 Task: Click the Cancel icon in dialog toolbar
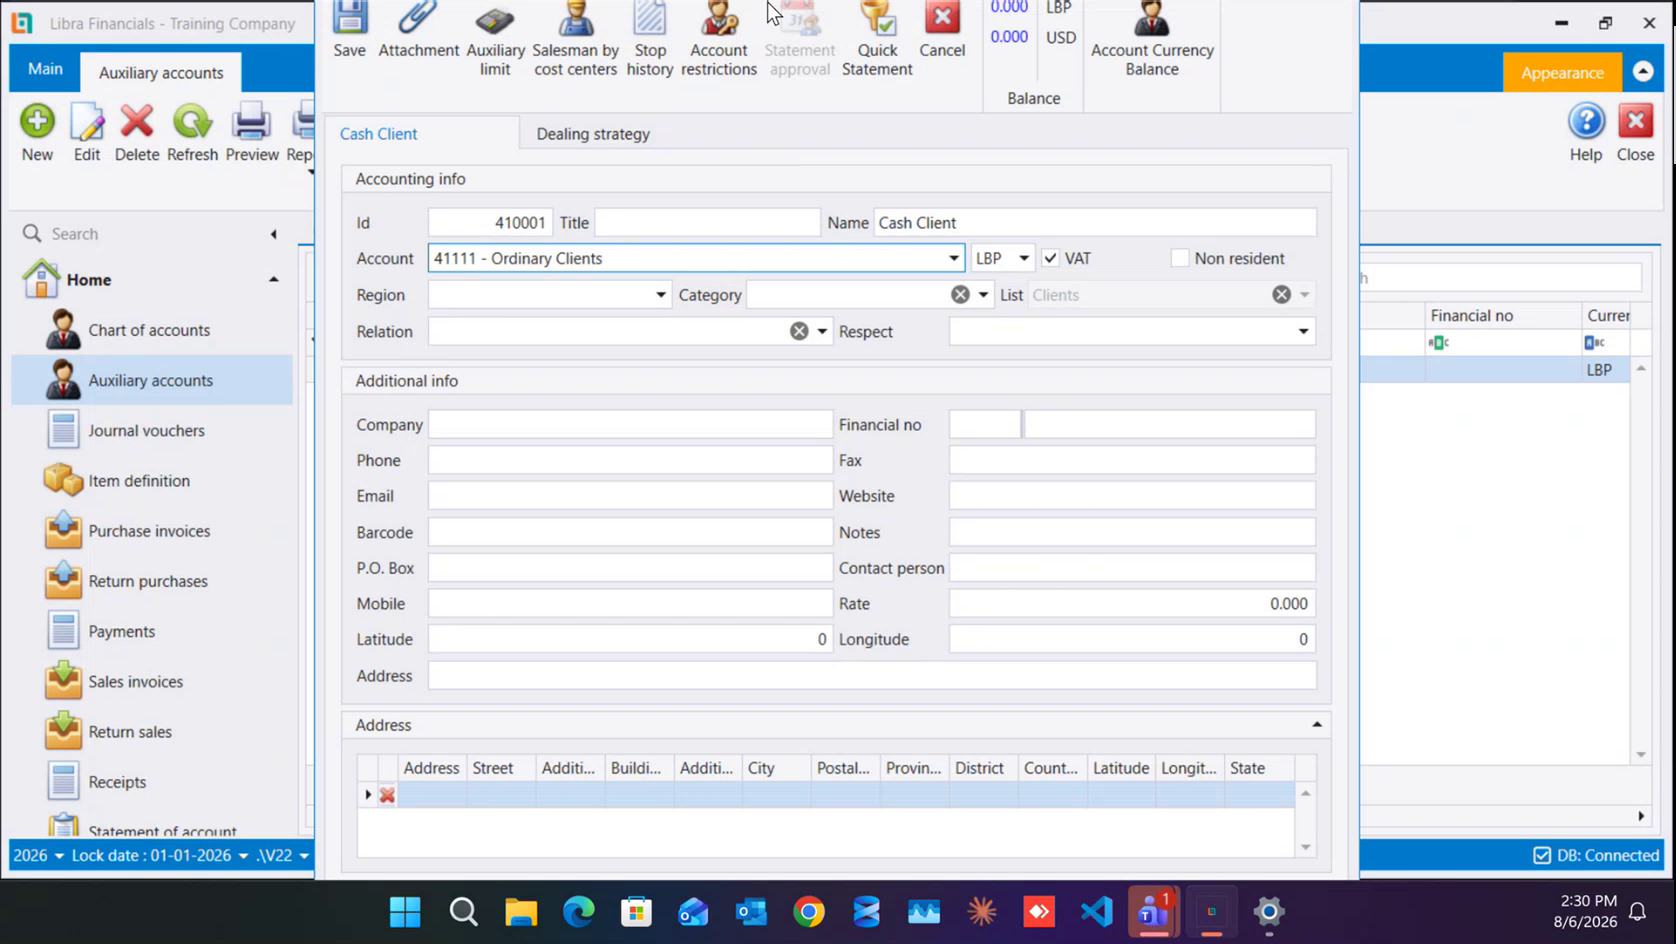(x=942, y=30)
